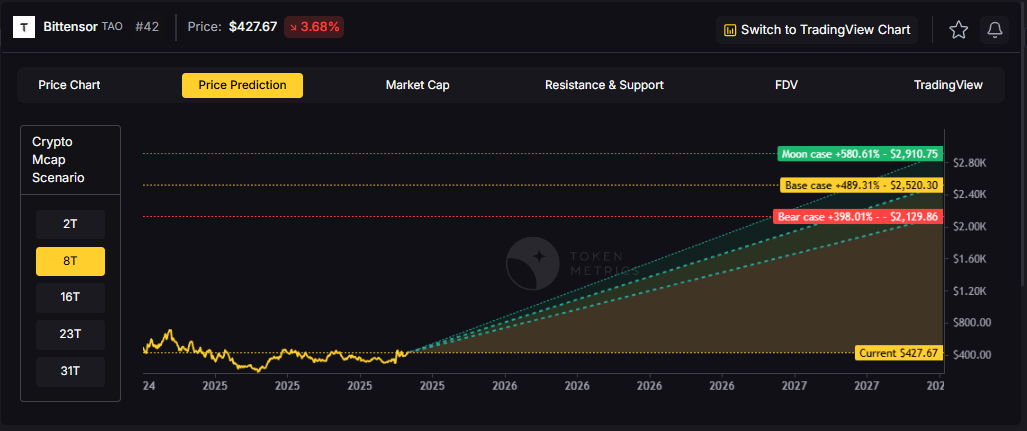Click the $2.00K axis label

pos(971,227)
